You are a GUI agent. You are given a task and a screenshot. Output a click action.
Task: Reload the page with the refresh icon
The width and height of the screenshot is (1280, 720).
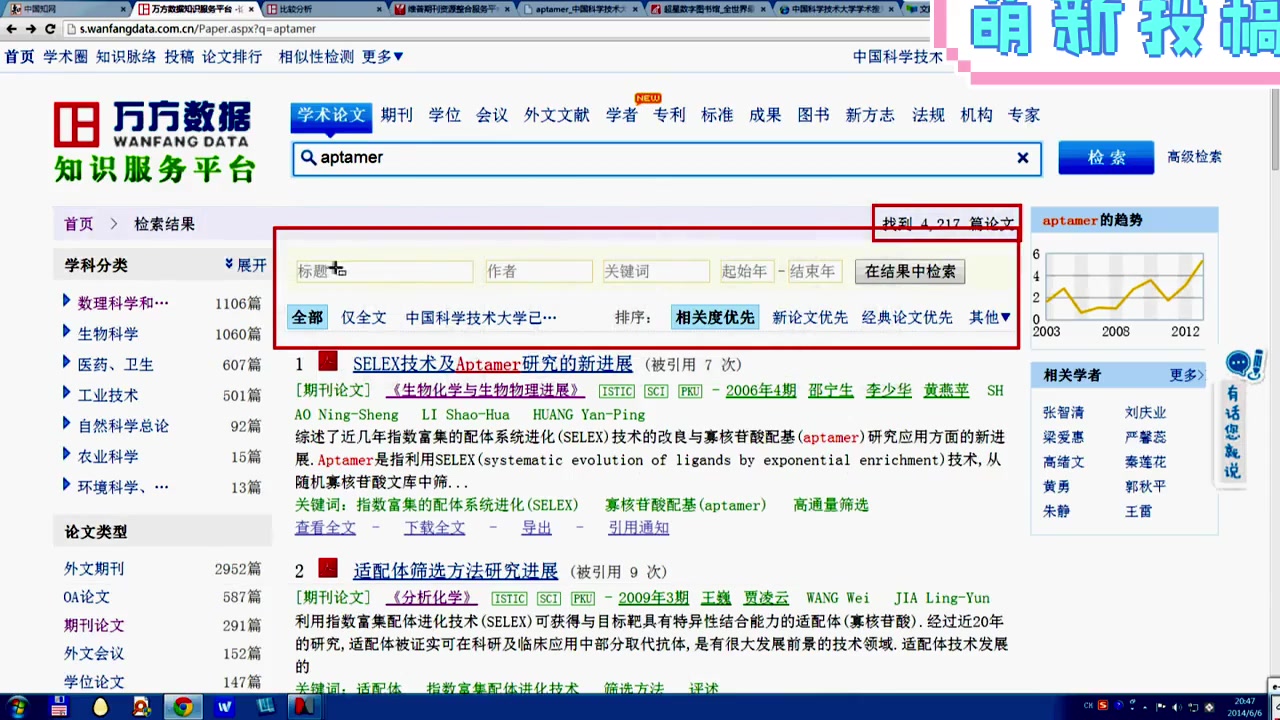pos(51,29)
